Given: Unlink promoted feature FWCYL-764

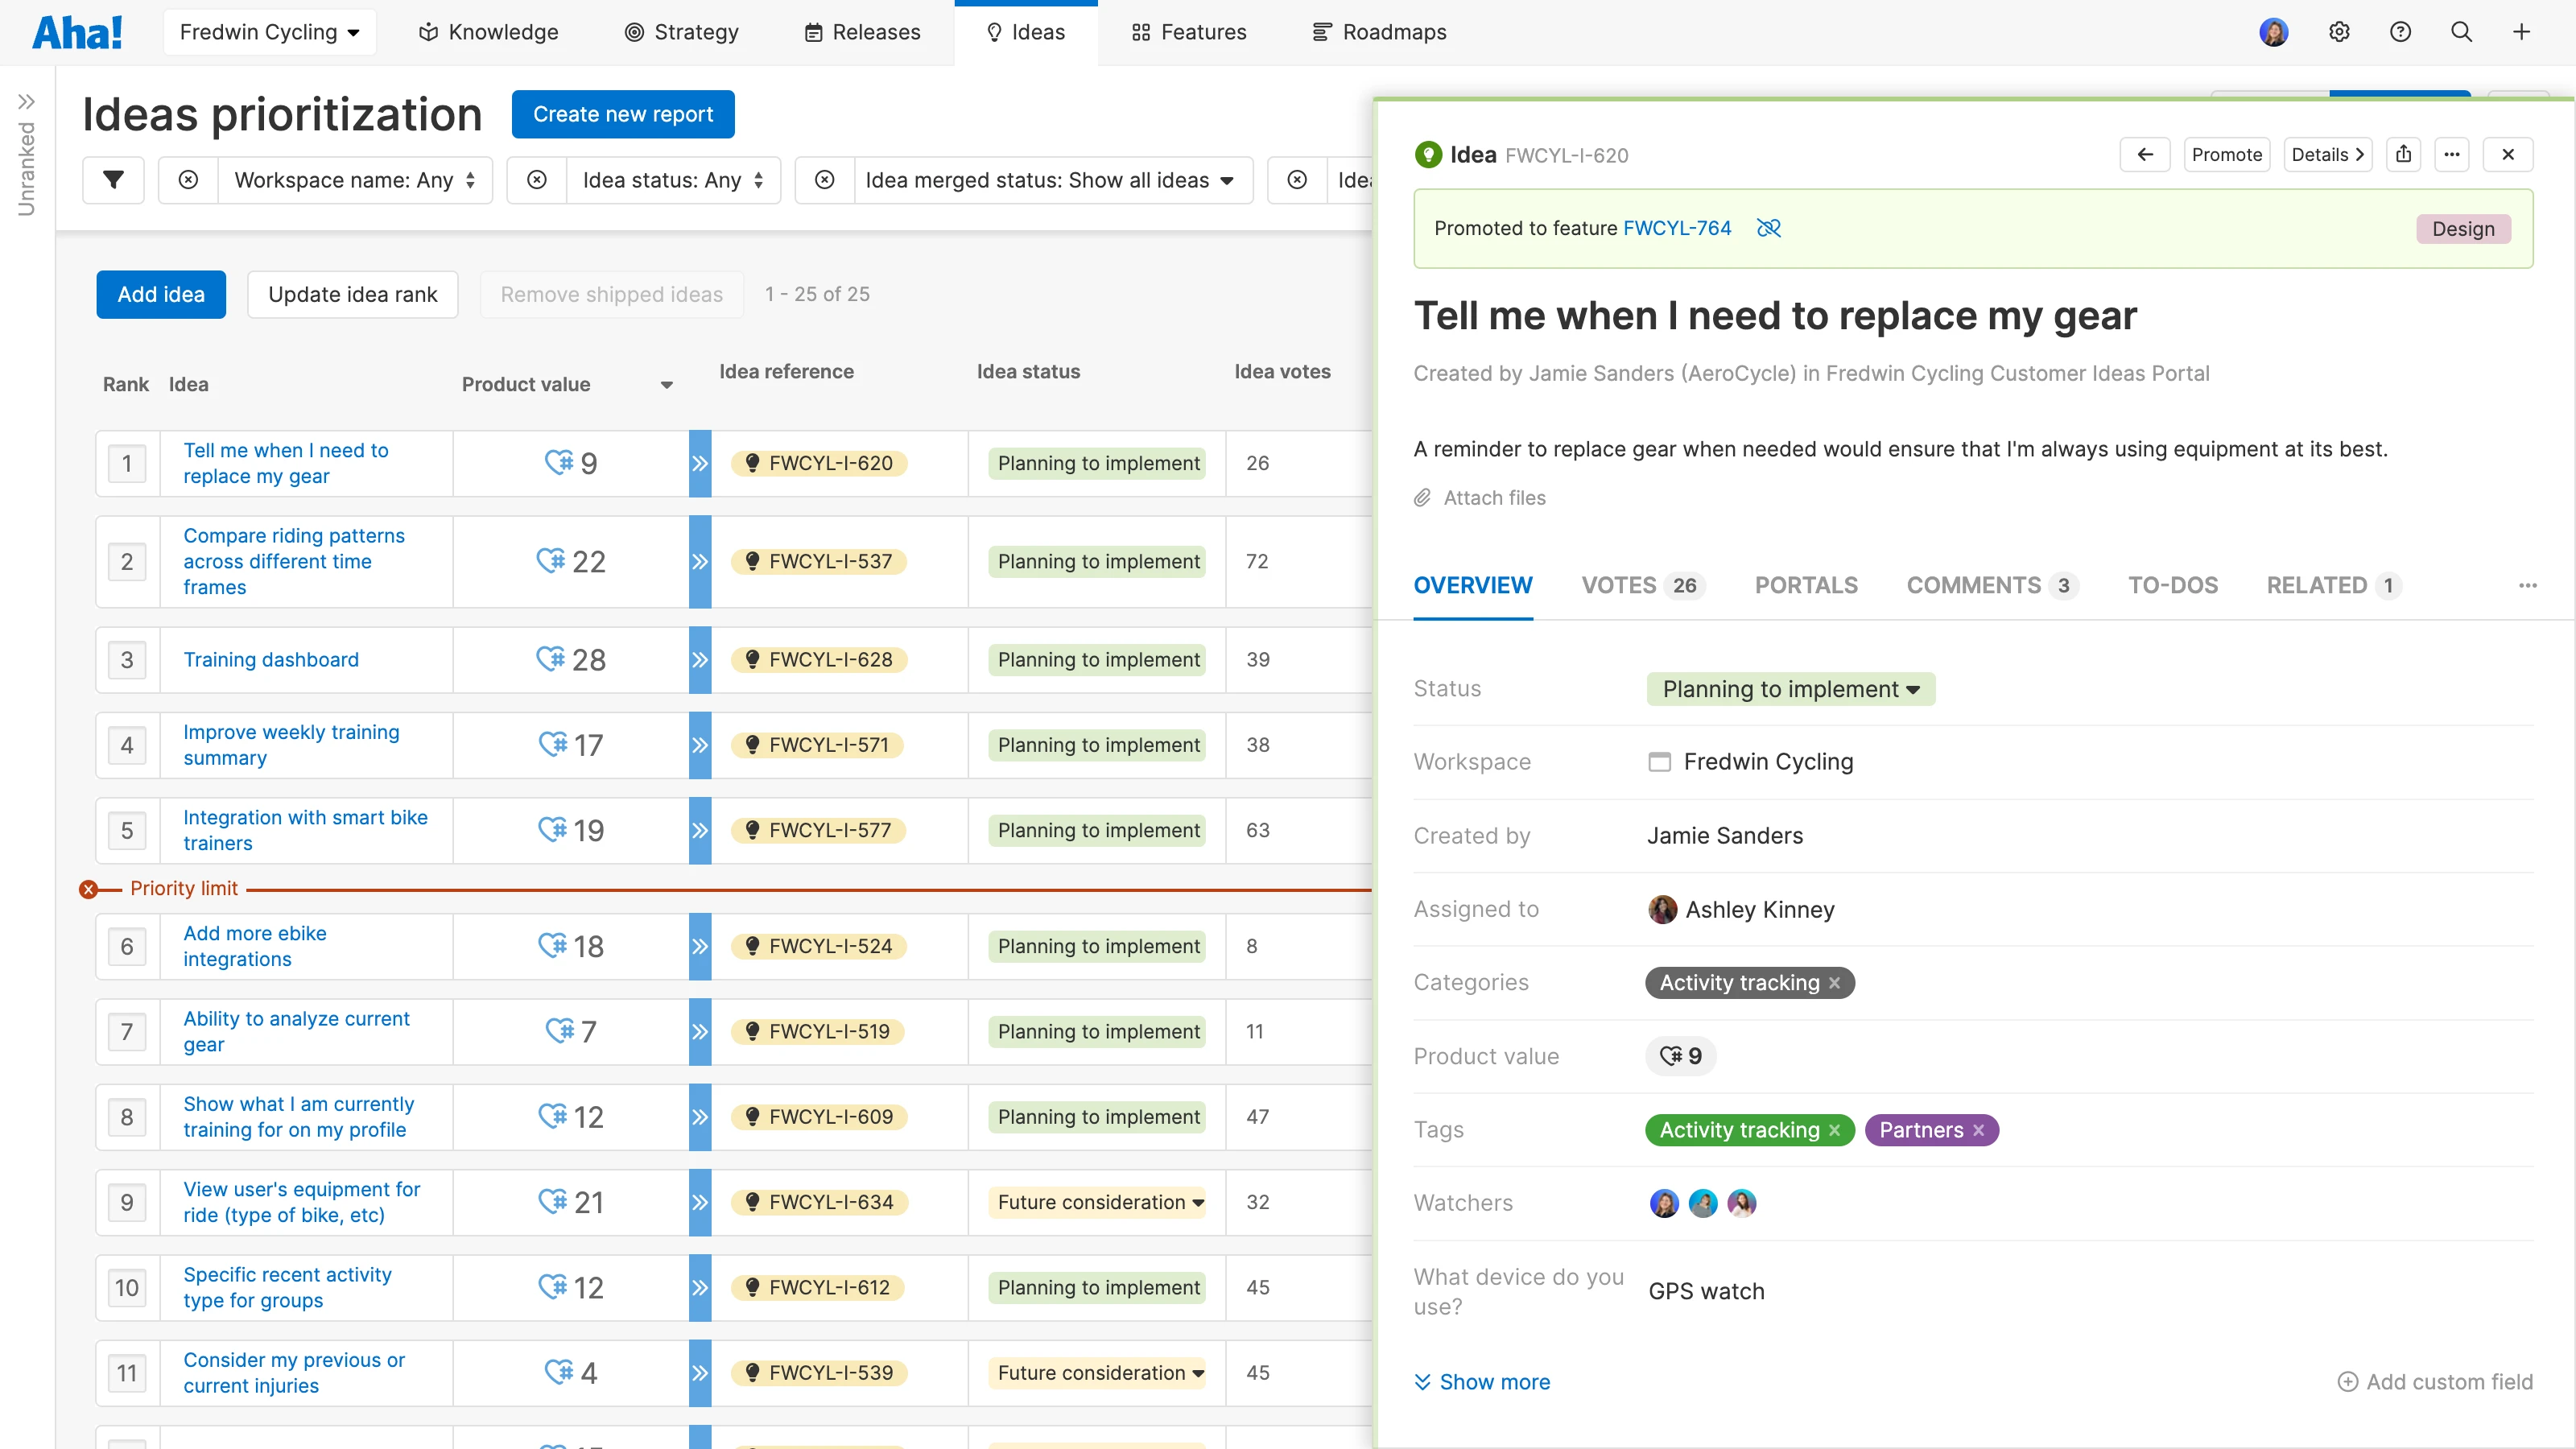Looking at the screenshot, I should point(1768,228).
